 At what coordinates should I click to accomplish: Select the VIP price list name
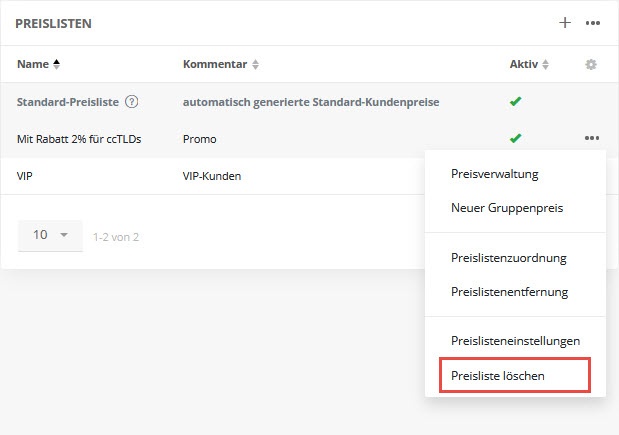tap(24, 176)
